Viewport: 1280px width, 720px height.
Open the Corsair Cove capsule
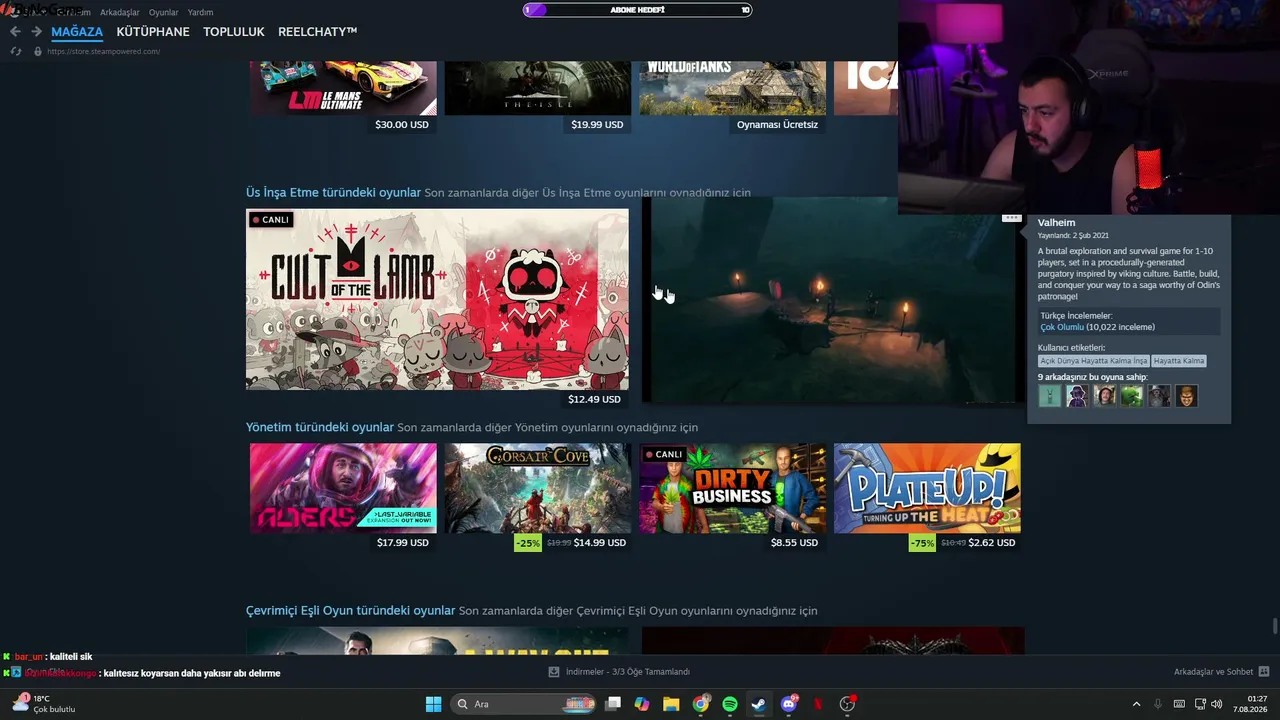point(538,488)
